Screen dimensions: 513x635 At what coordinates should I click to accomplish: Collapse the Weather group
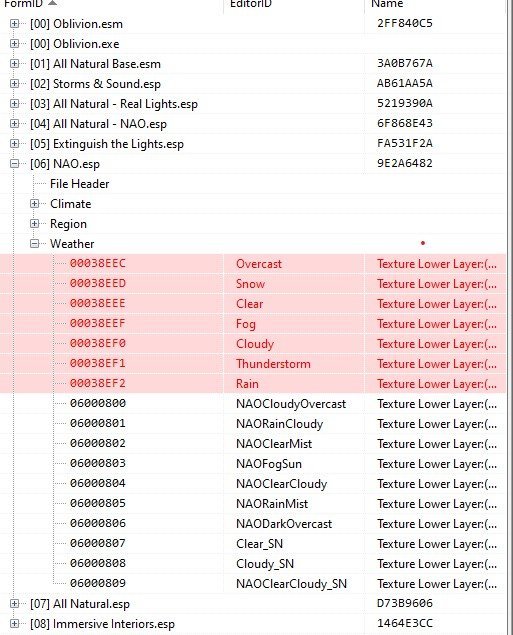35,243
